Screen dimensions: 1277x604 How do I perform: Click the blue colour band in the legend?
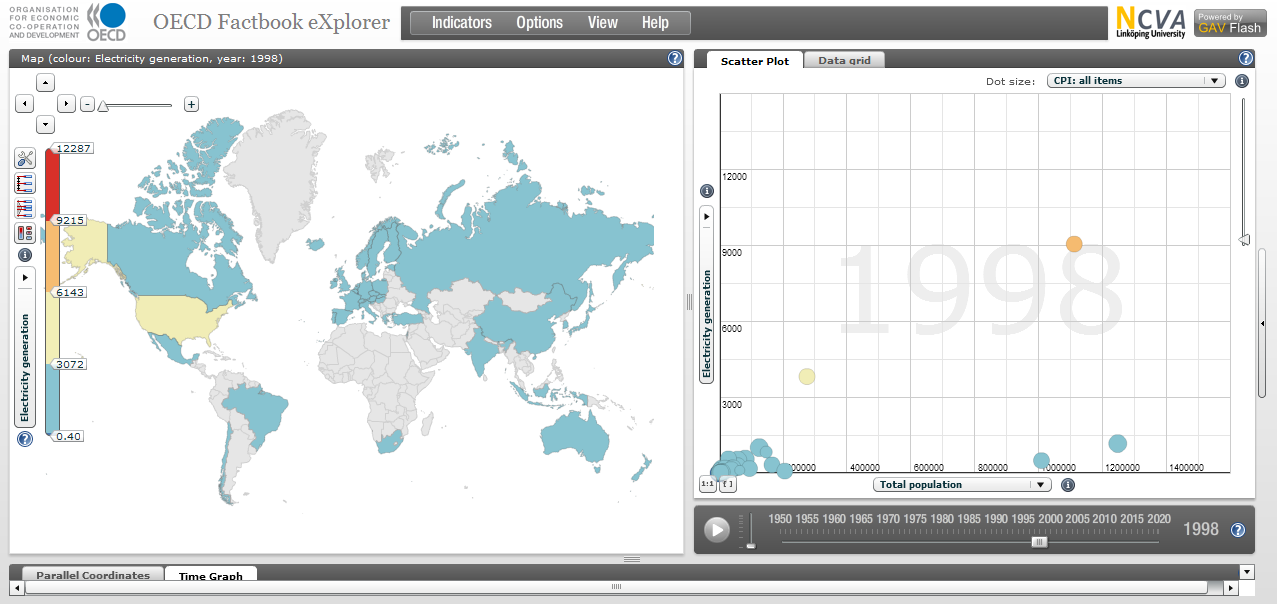[53, 400]
